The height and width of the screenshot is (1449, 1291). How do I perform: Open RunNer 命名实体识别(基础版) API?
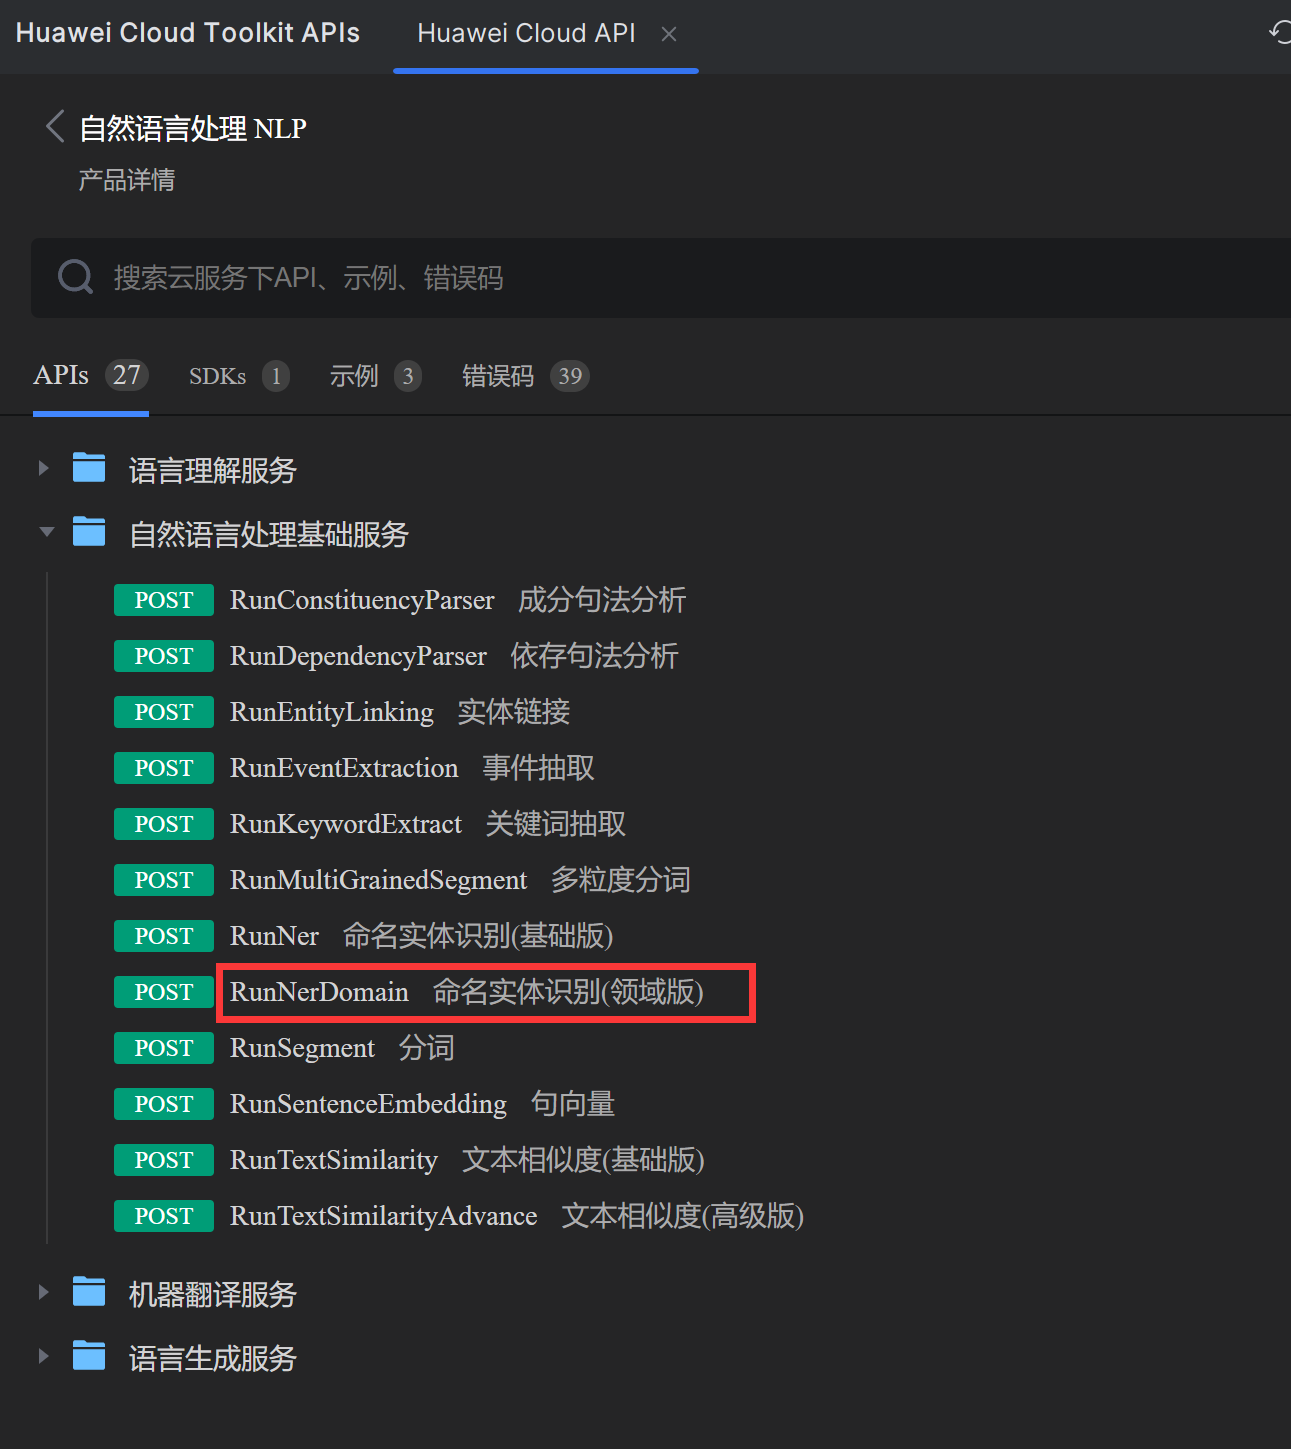coord(421,936)
